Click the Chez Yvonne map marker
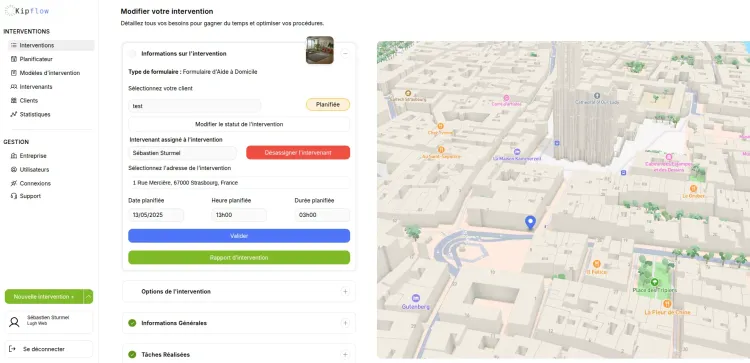Screen dimensions: 750x363 (x=441, y=126)
